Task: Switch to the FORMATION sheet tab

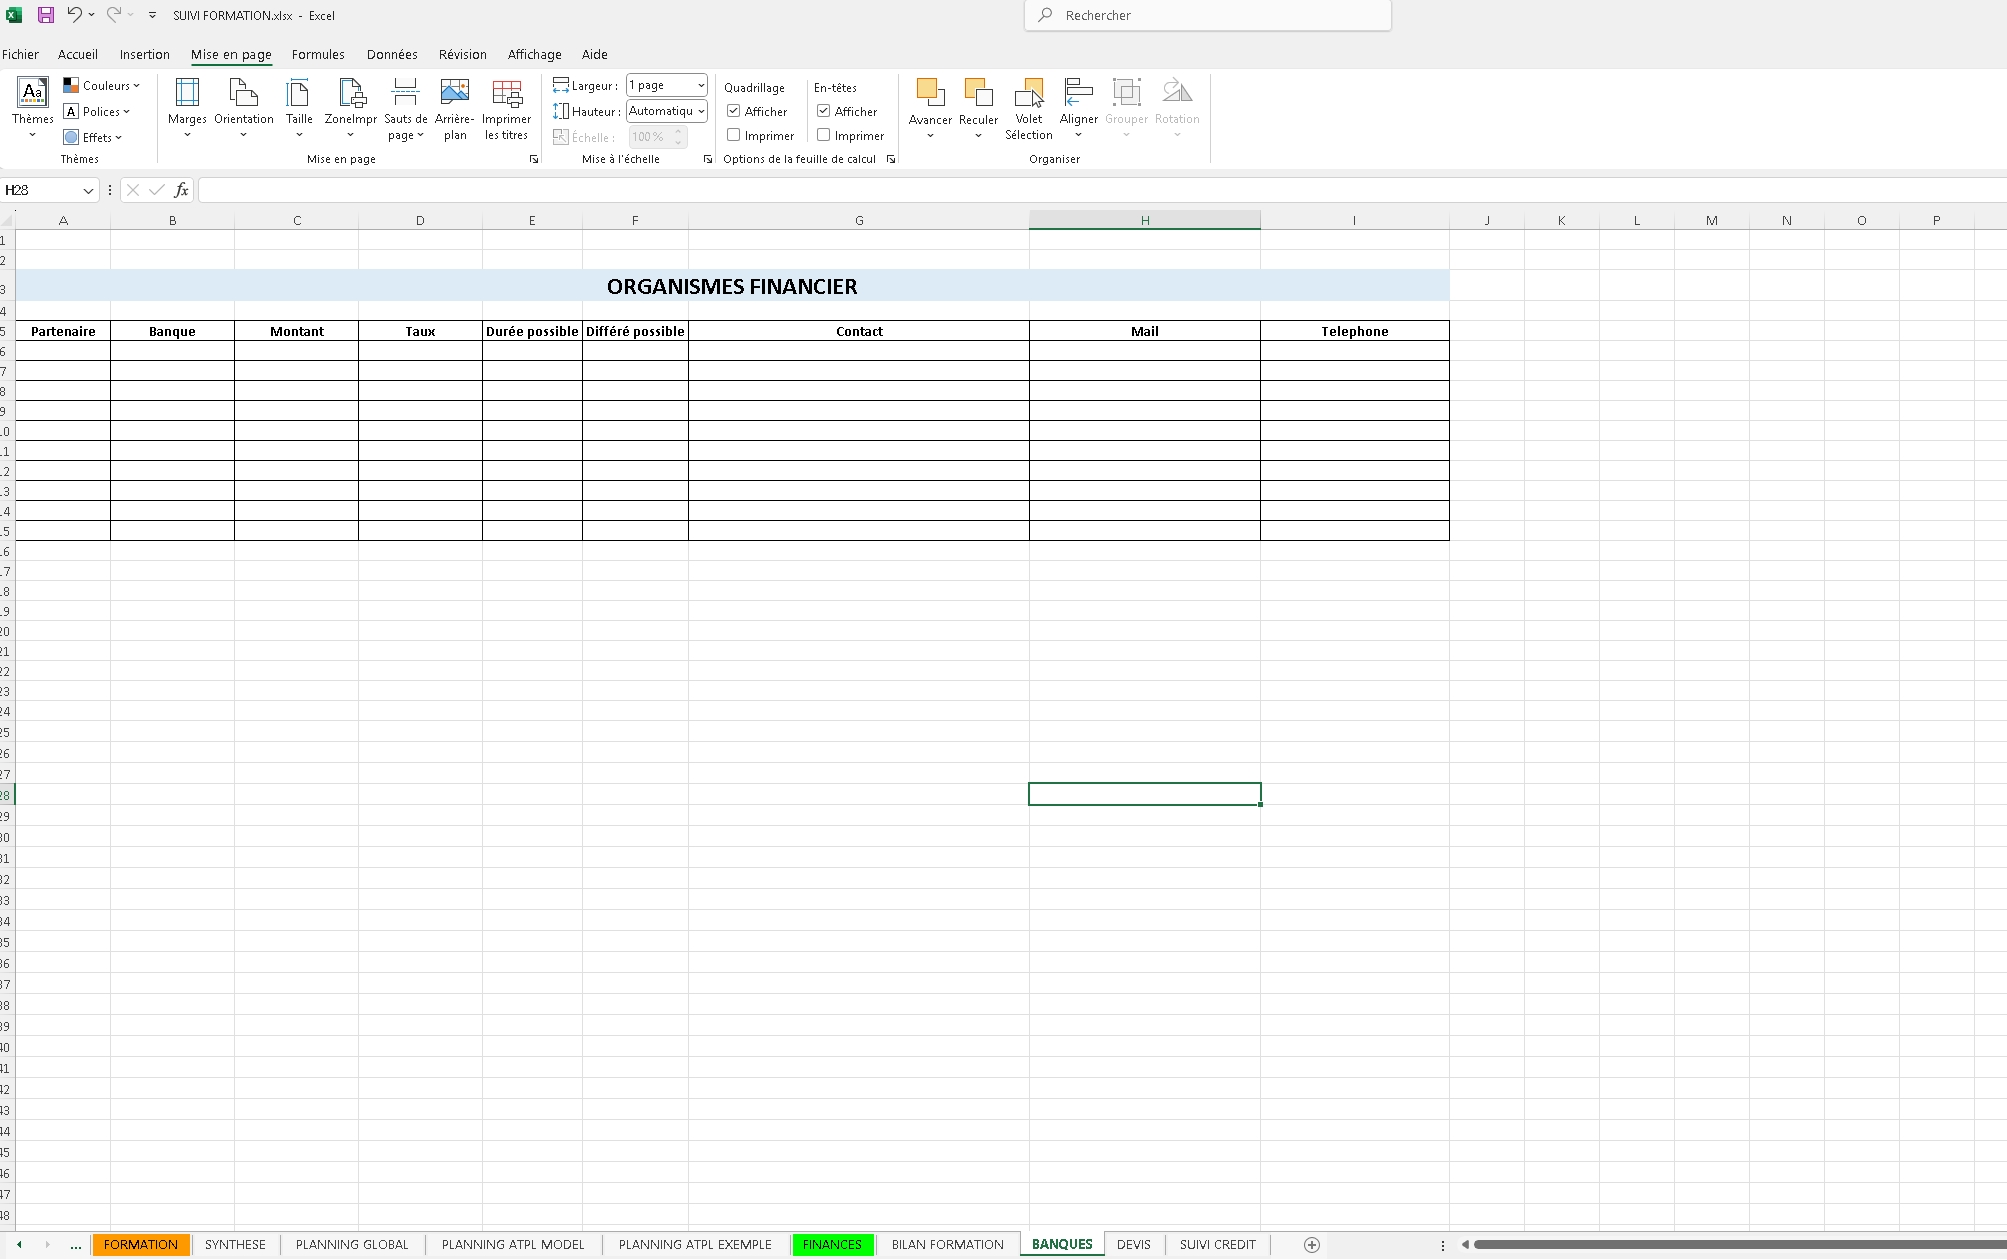Action: 140,1245
